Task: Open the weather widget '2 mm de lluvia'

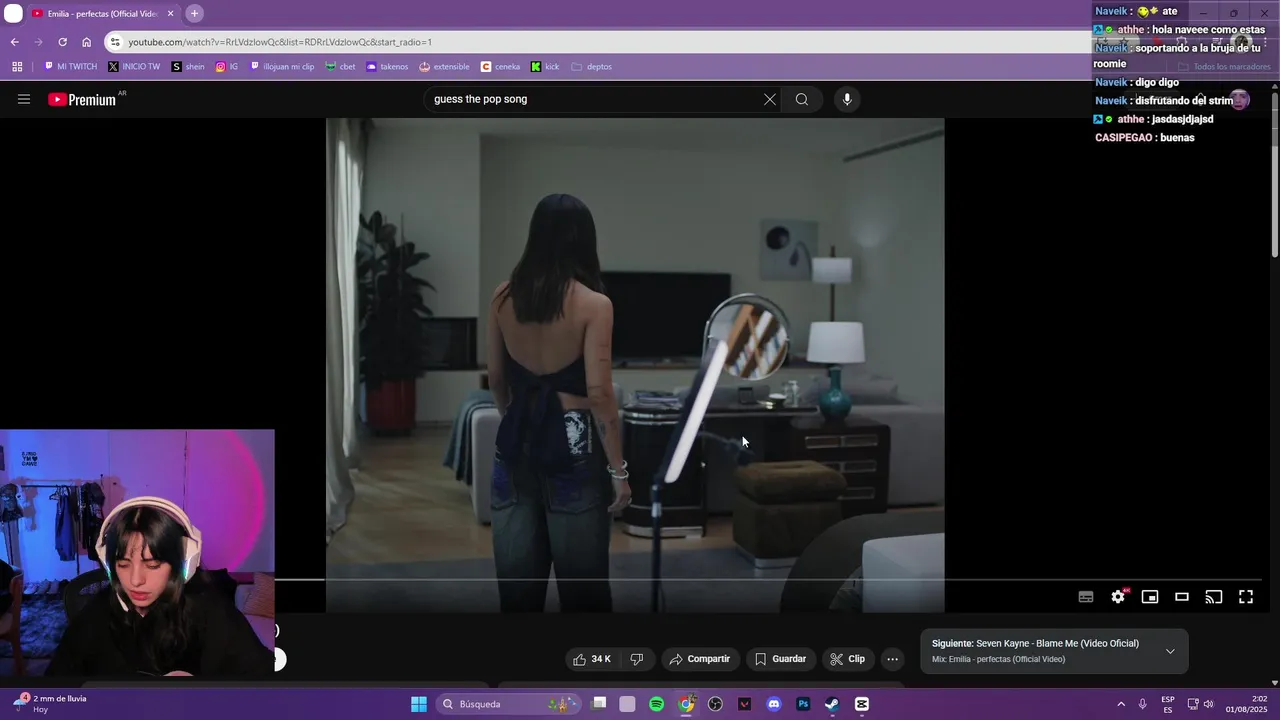Action: tap(50, 704)
